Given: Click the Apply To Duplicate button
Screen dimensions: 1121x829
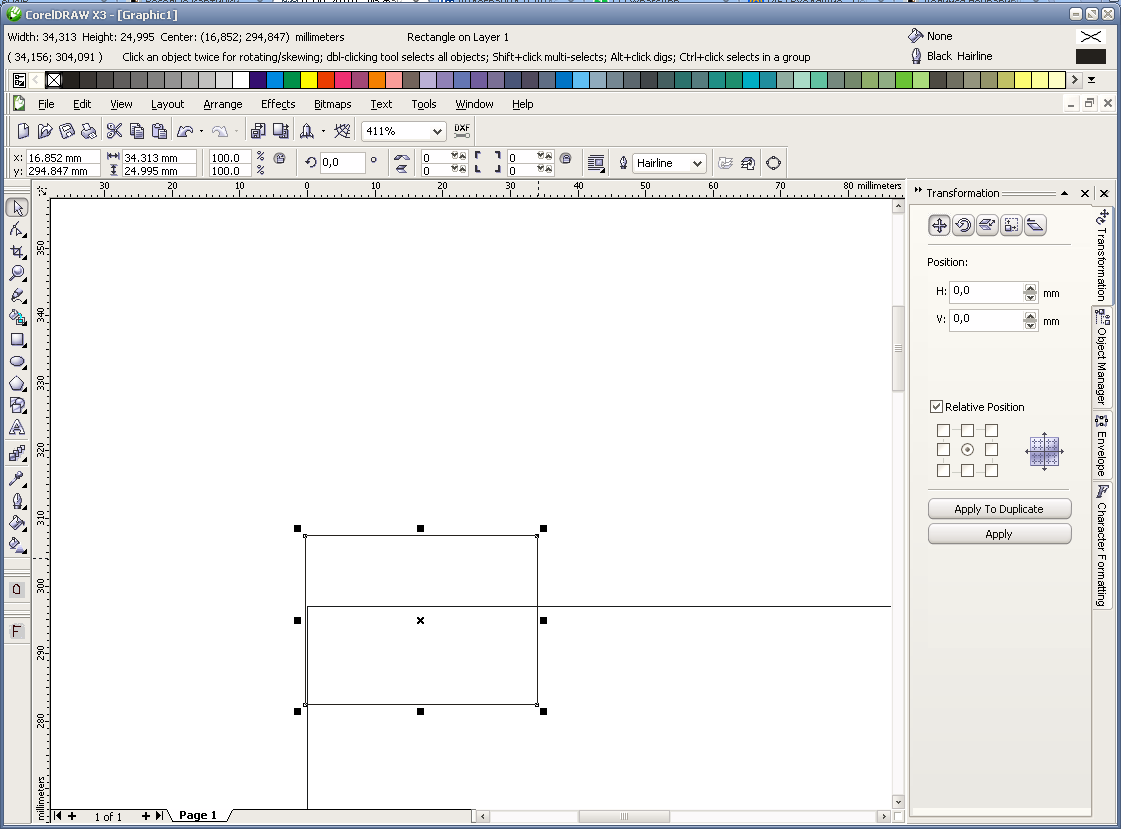Looking at the screenshot, I should point(999,509).
